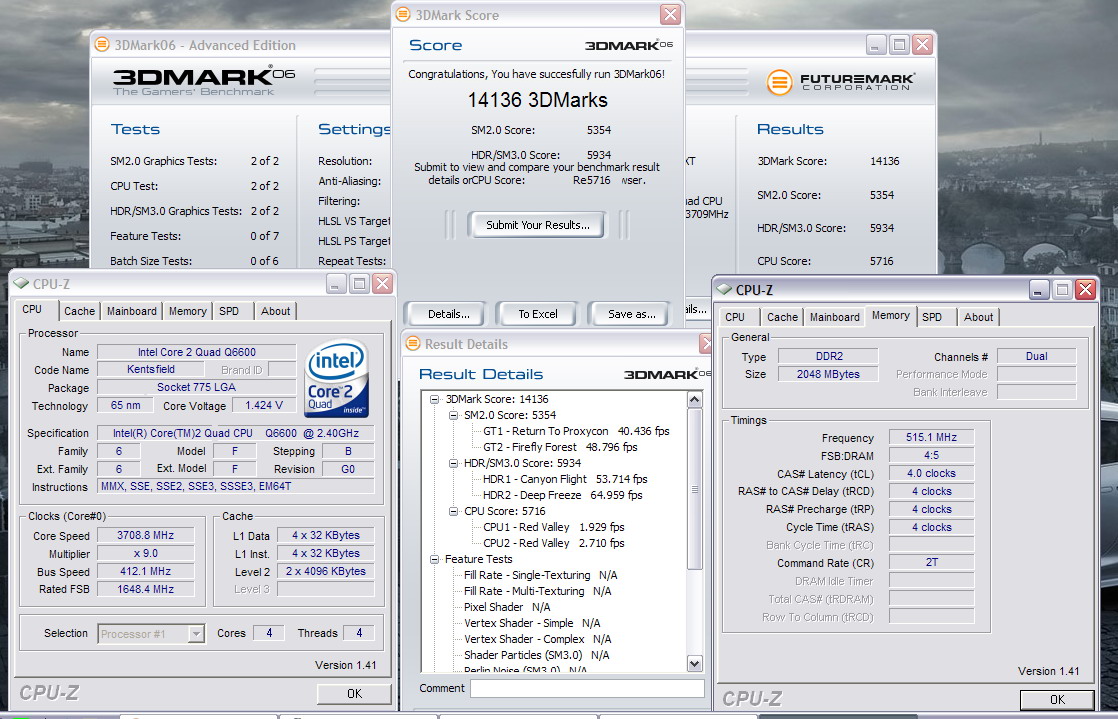Click OK in the left CPU-Z window
Image resolution: width=1118 pixels, height=719 pixels.
point(354,693)
